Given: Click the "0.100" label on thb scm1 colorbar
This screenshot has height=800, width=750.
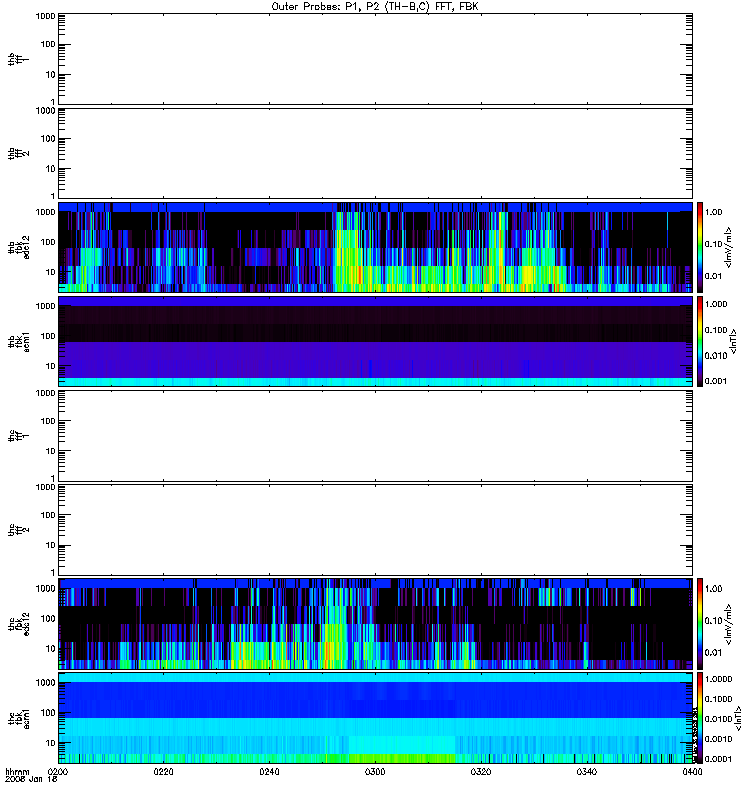Looking at the screenshot, I should (x=715, y=330).
